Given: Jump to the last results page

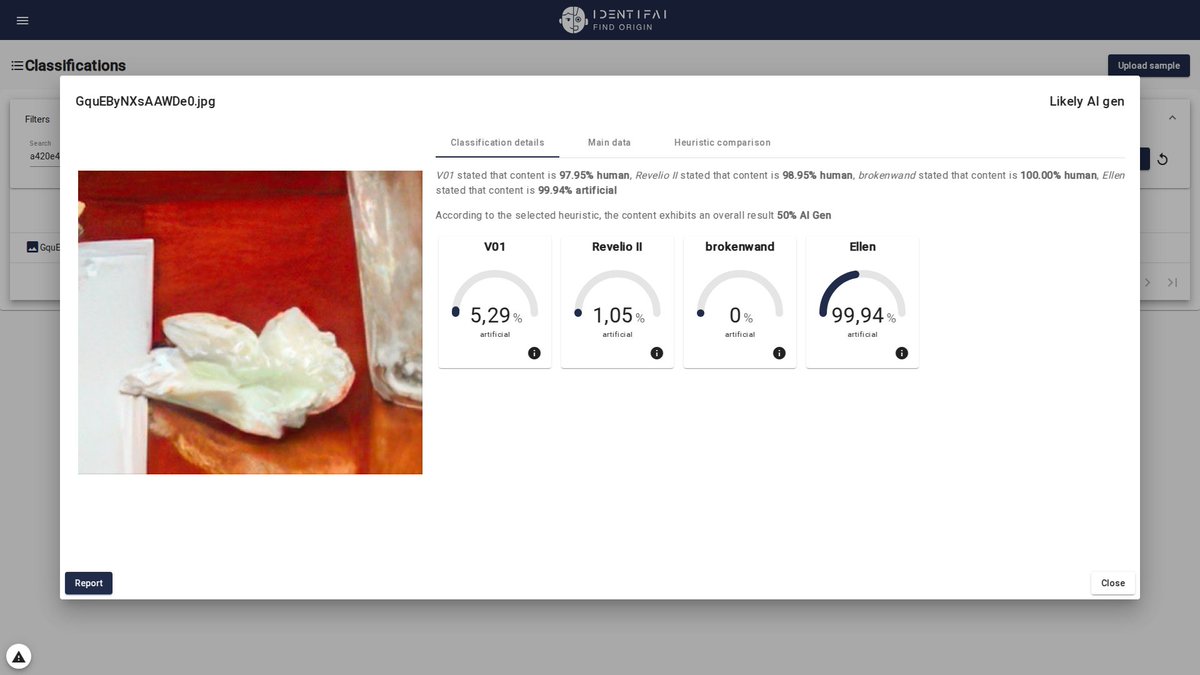Looking at the screenshot, I should point(1172,282).
